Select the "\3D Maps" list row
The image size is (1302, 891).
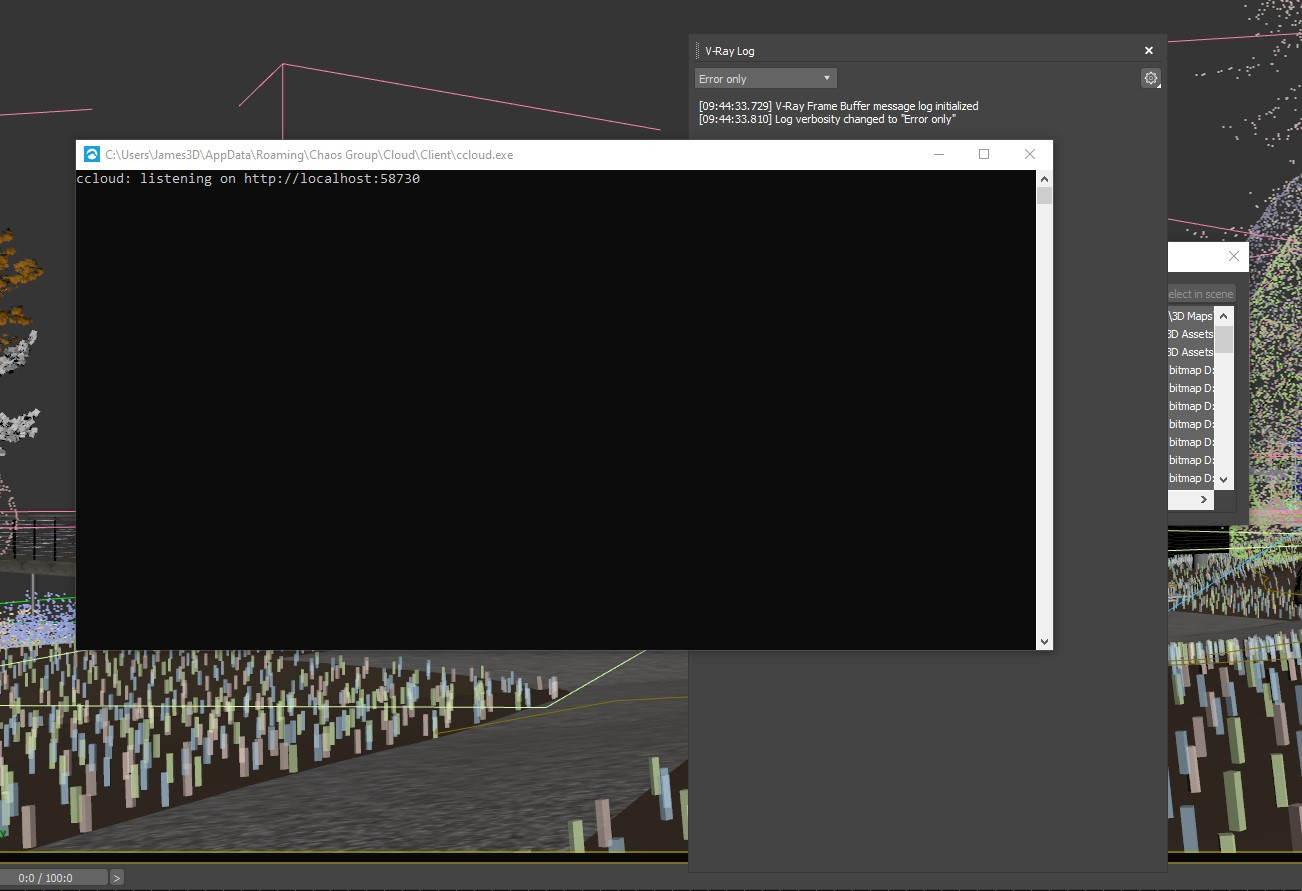1191,316
